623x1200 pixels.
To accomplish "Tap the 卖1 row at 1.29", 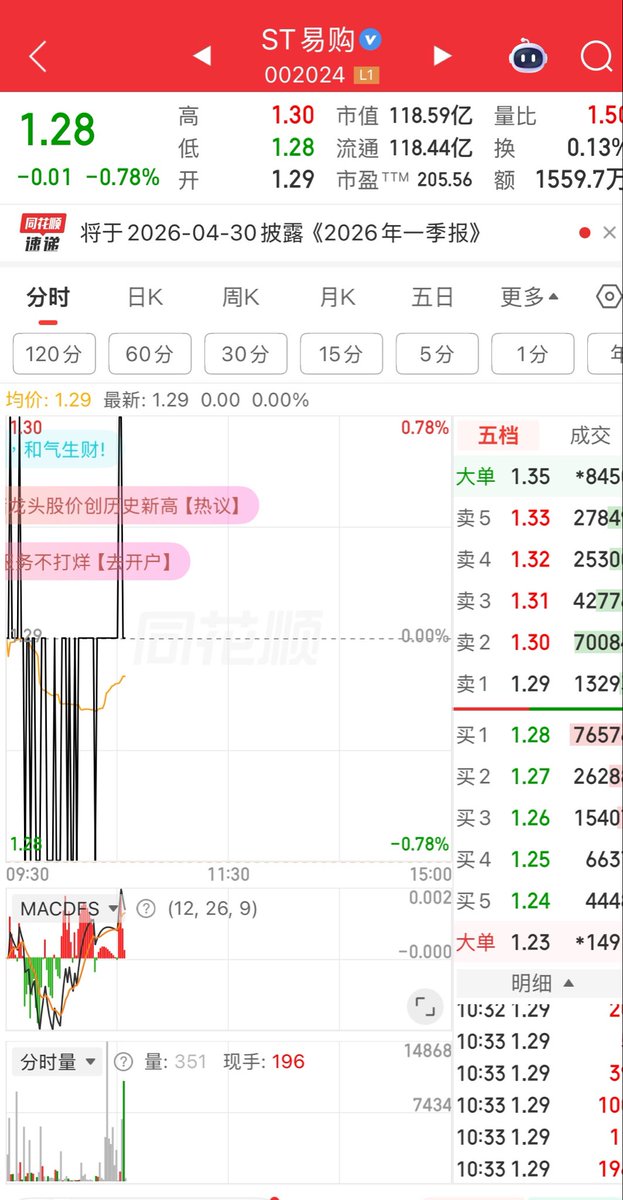I will click(540, 684).
